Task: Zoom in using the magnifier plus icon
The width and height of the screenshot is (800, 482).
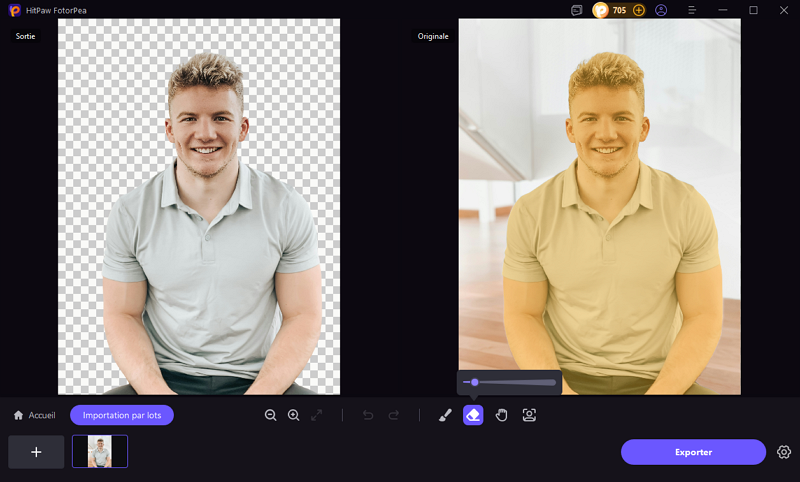Action: click(x=293, y=415)
